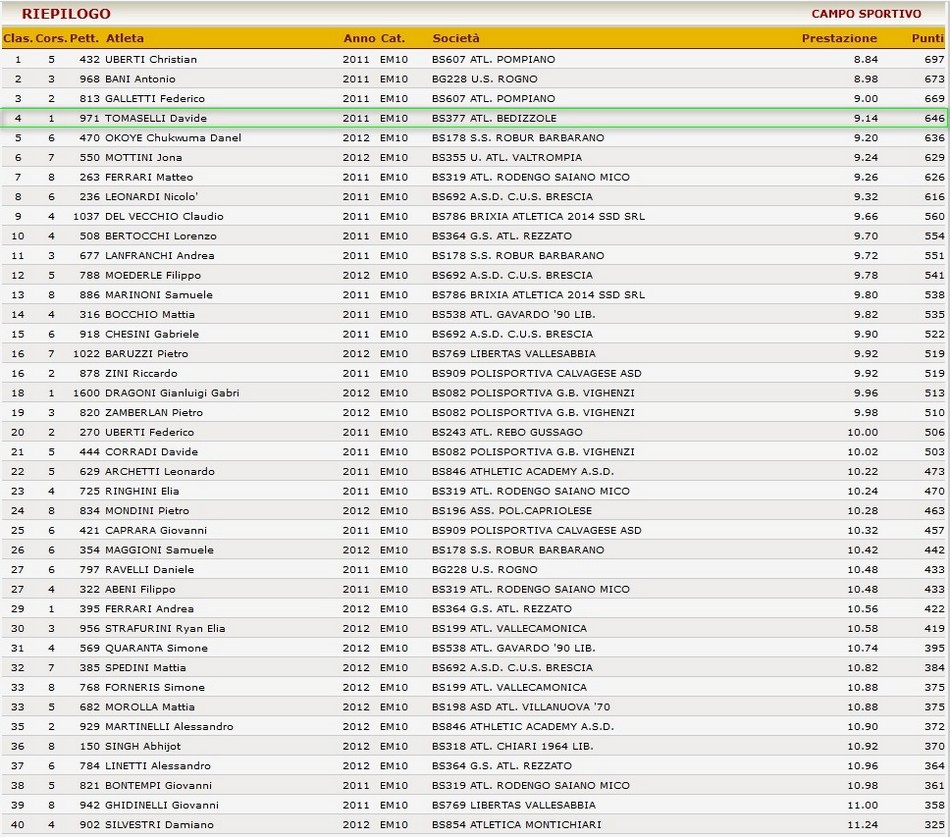950x837 pixels.
Task: Click society BS854 ATLETICA MONTICHIARI
Action: 517,824
